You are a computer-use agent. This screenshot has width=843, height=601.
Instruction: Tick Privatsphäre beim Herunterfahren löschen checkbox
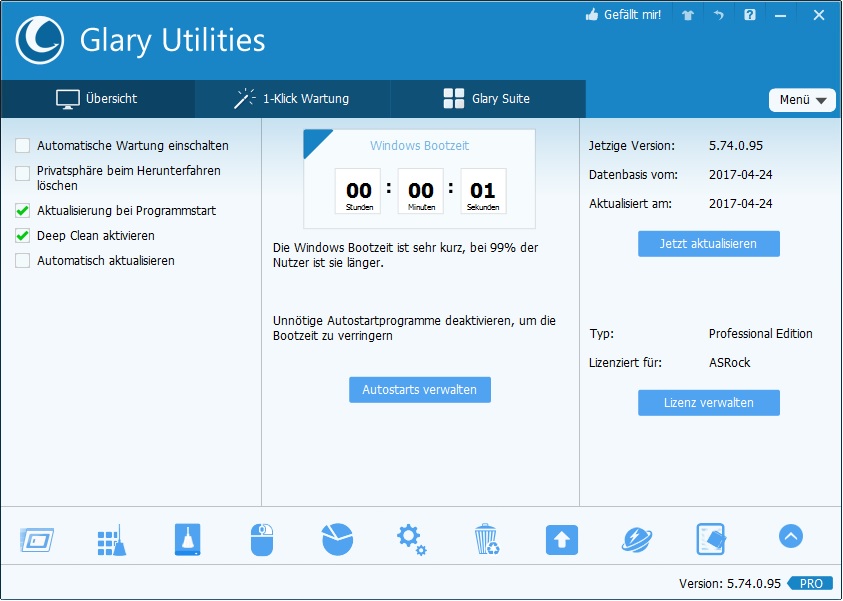pyautogui.click(x=23, y=173)
